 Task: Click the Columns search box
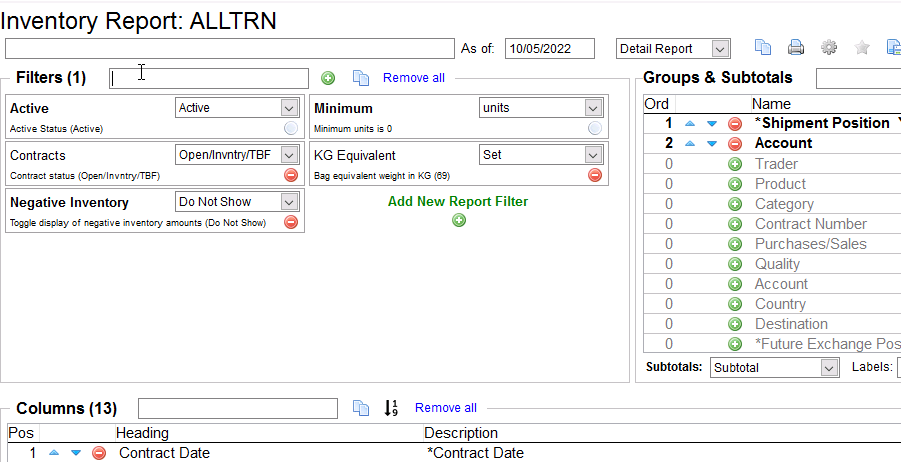click(238, 409)
